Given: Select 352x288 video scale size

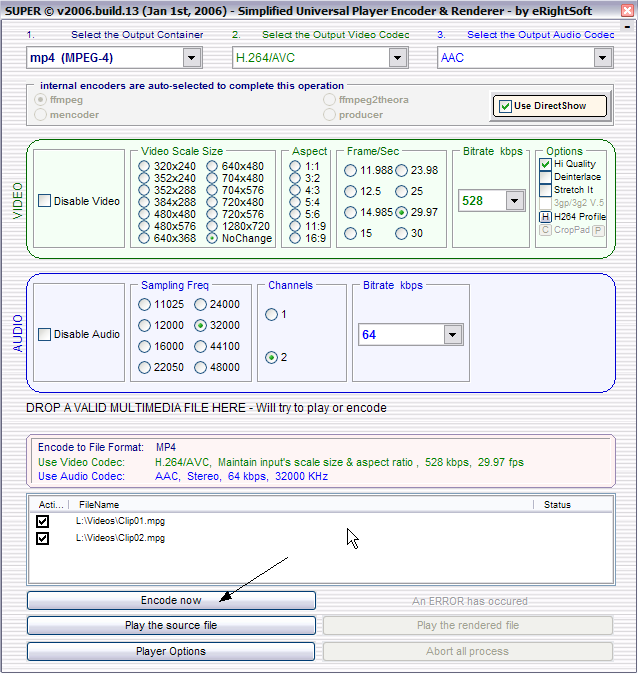Looking at the screenshot, I should coord(144,190).
